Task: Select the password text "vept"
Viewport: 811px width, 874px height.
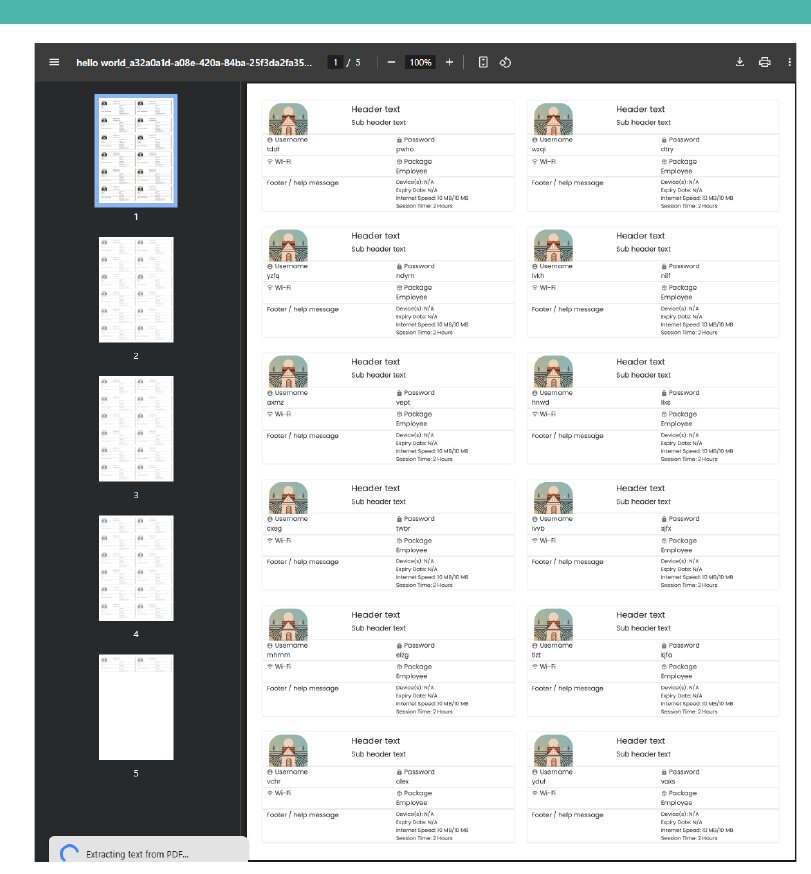Action: point(402,402)
